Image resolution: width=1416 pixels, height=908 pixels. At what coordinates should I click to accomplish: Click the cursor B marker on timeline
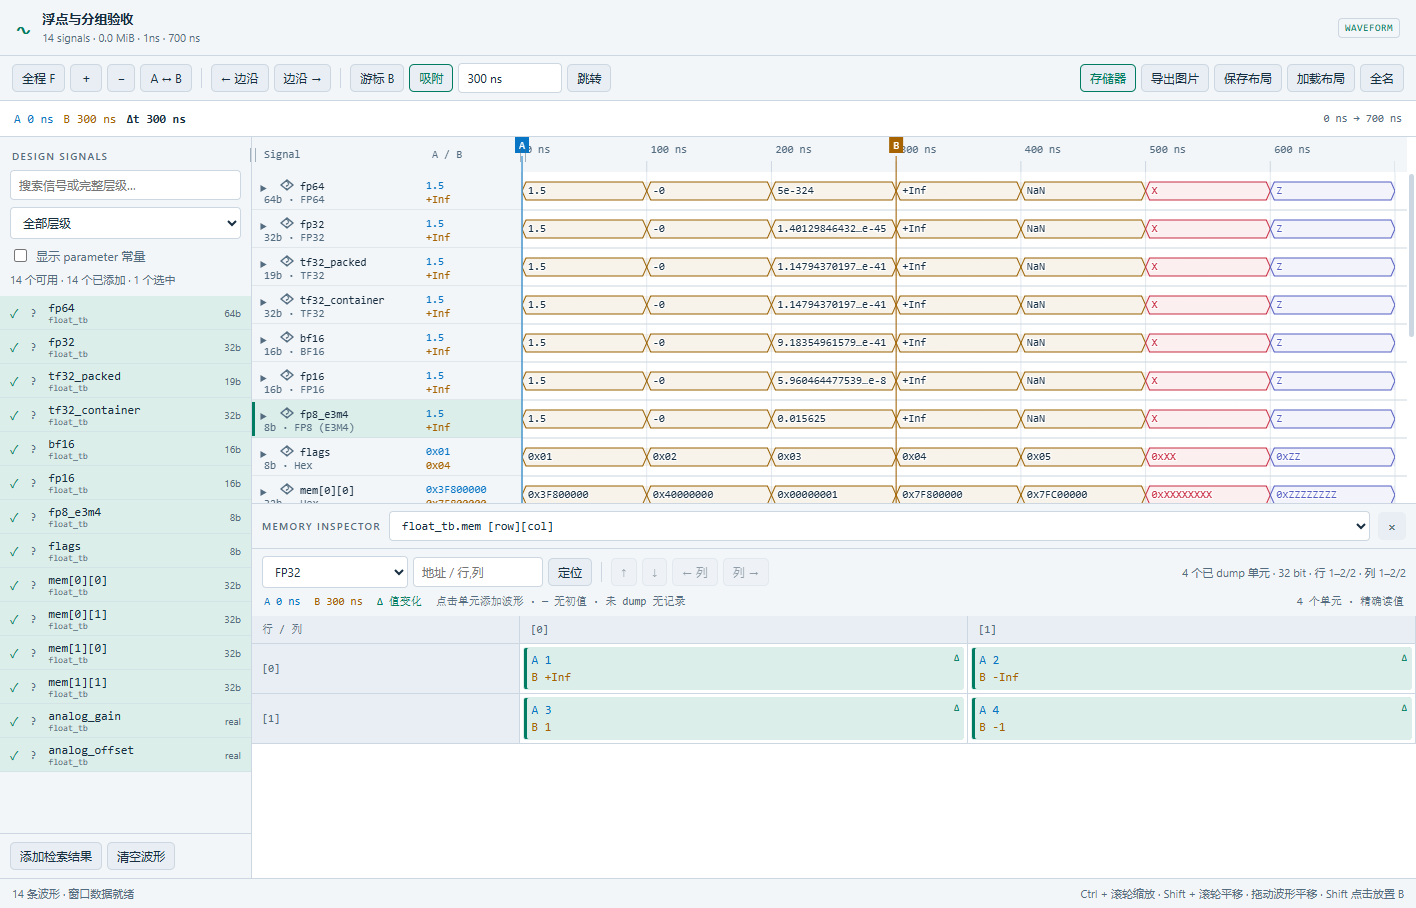(x=896, y=145)
